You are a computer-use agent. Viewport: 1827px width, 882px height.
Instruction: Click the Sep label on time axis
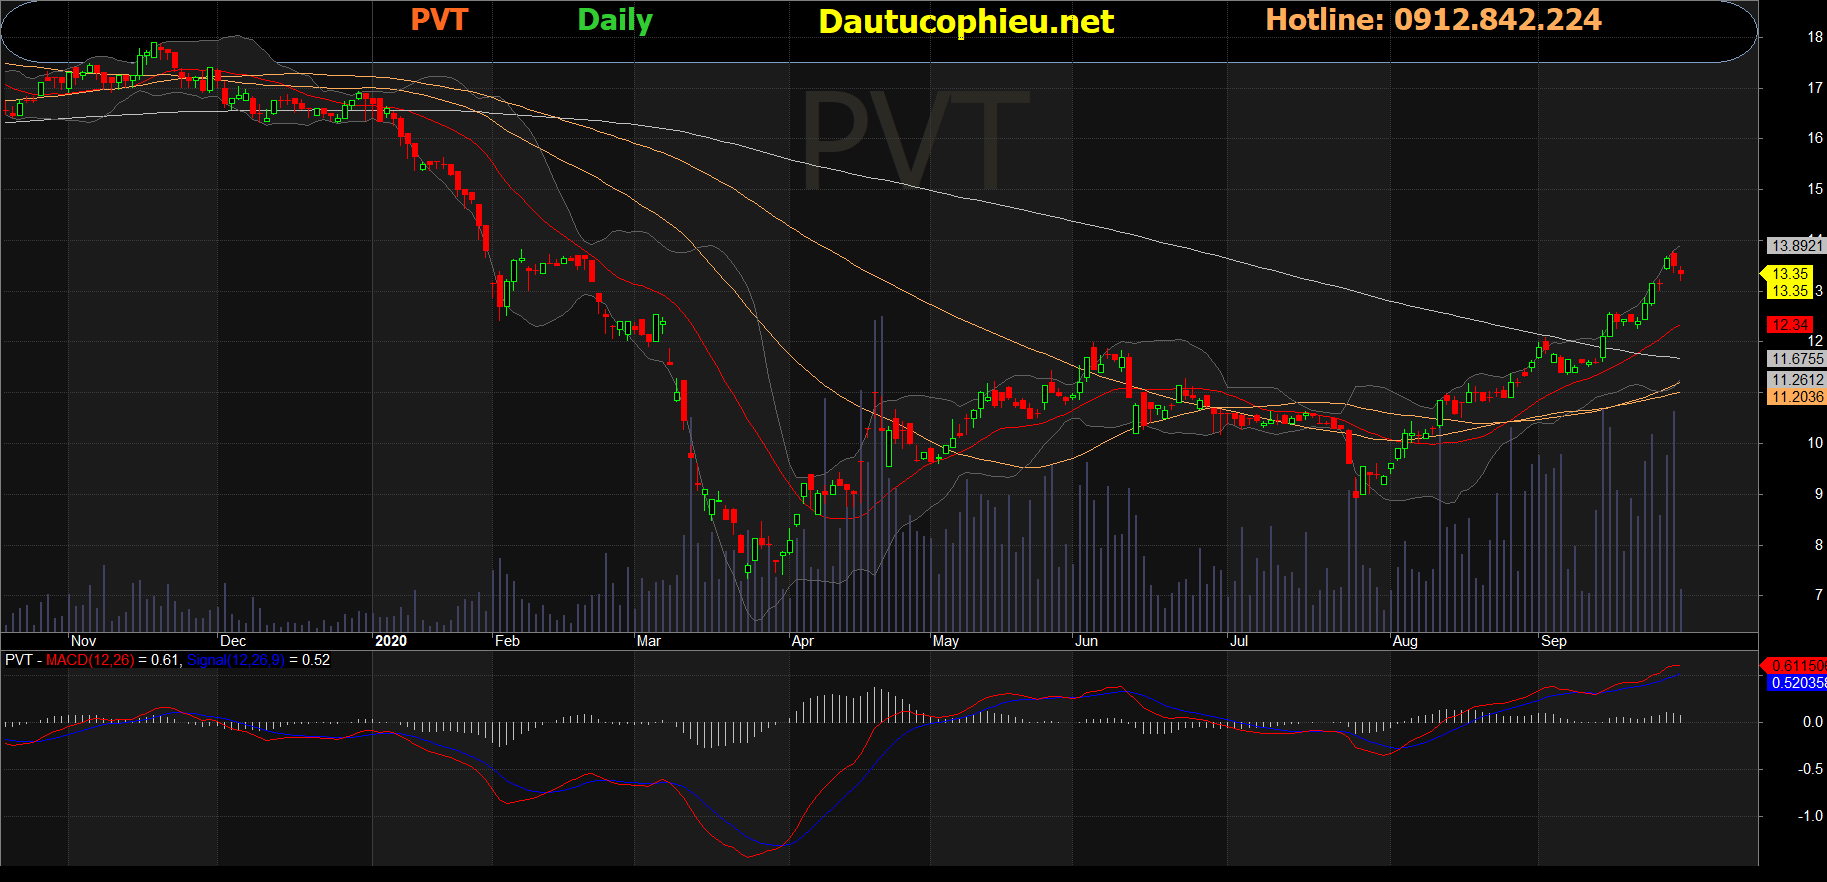[1553, 641]
